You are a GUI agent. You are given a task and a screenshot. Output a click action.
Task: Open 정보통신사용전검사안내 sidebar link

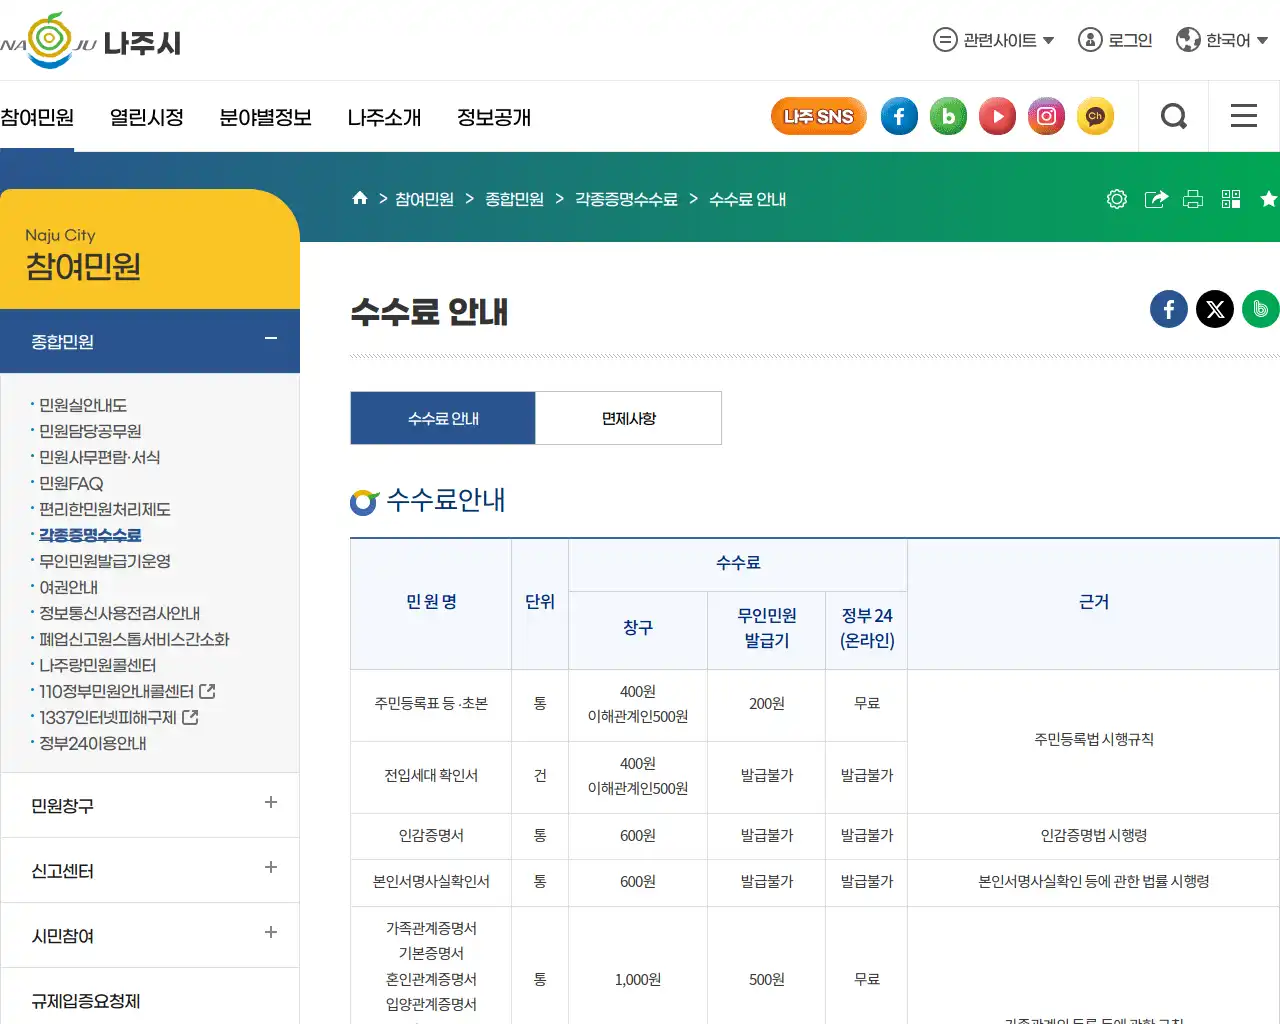pyautogui.click(x=119, y=613)
